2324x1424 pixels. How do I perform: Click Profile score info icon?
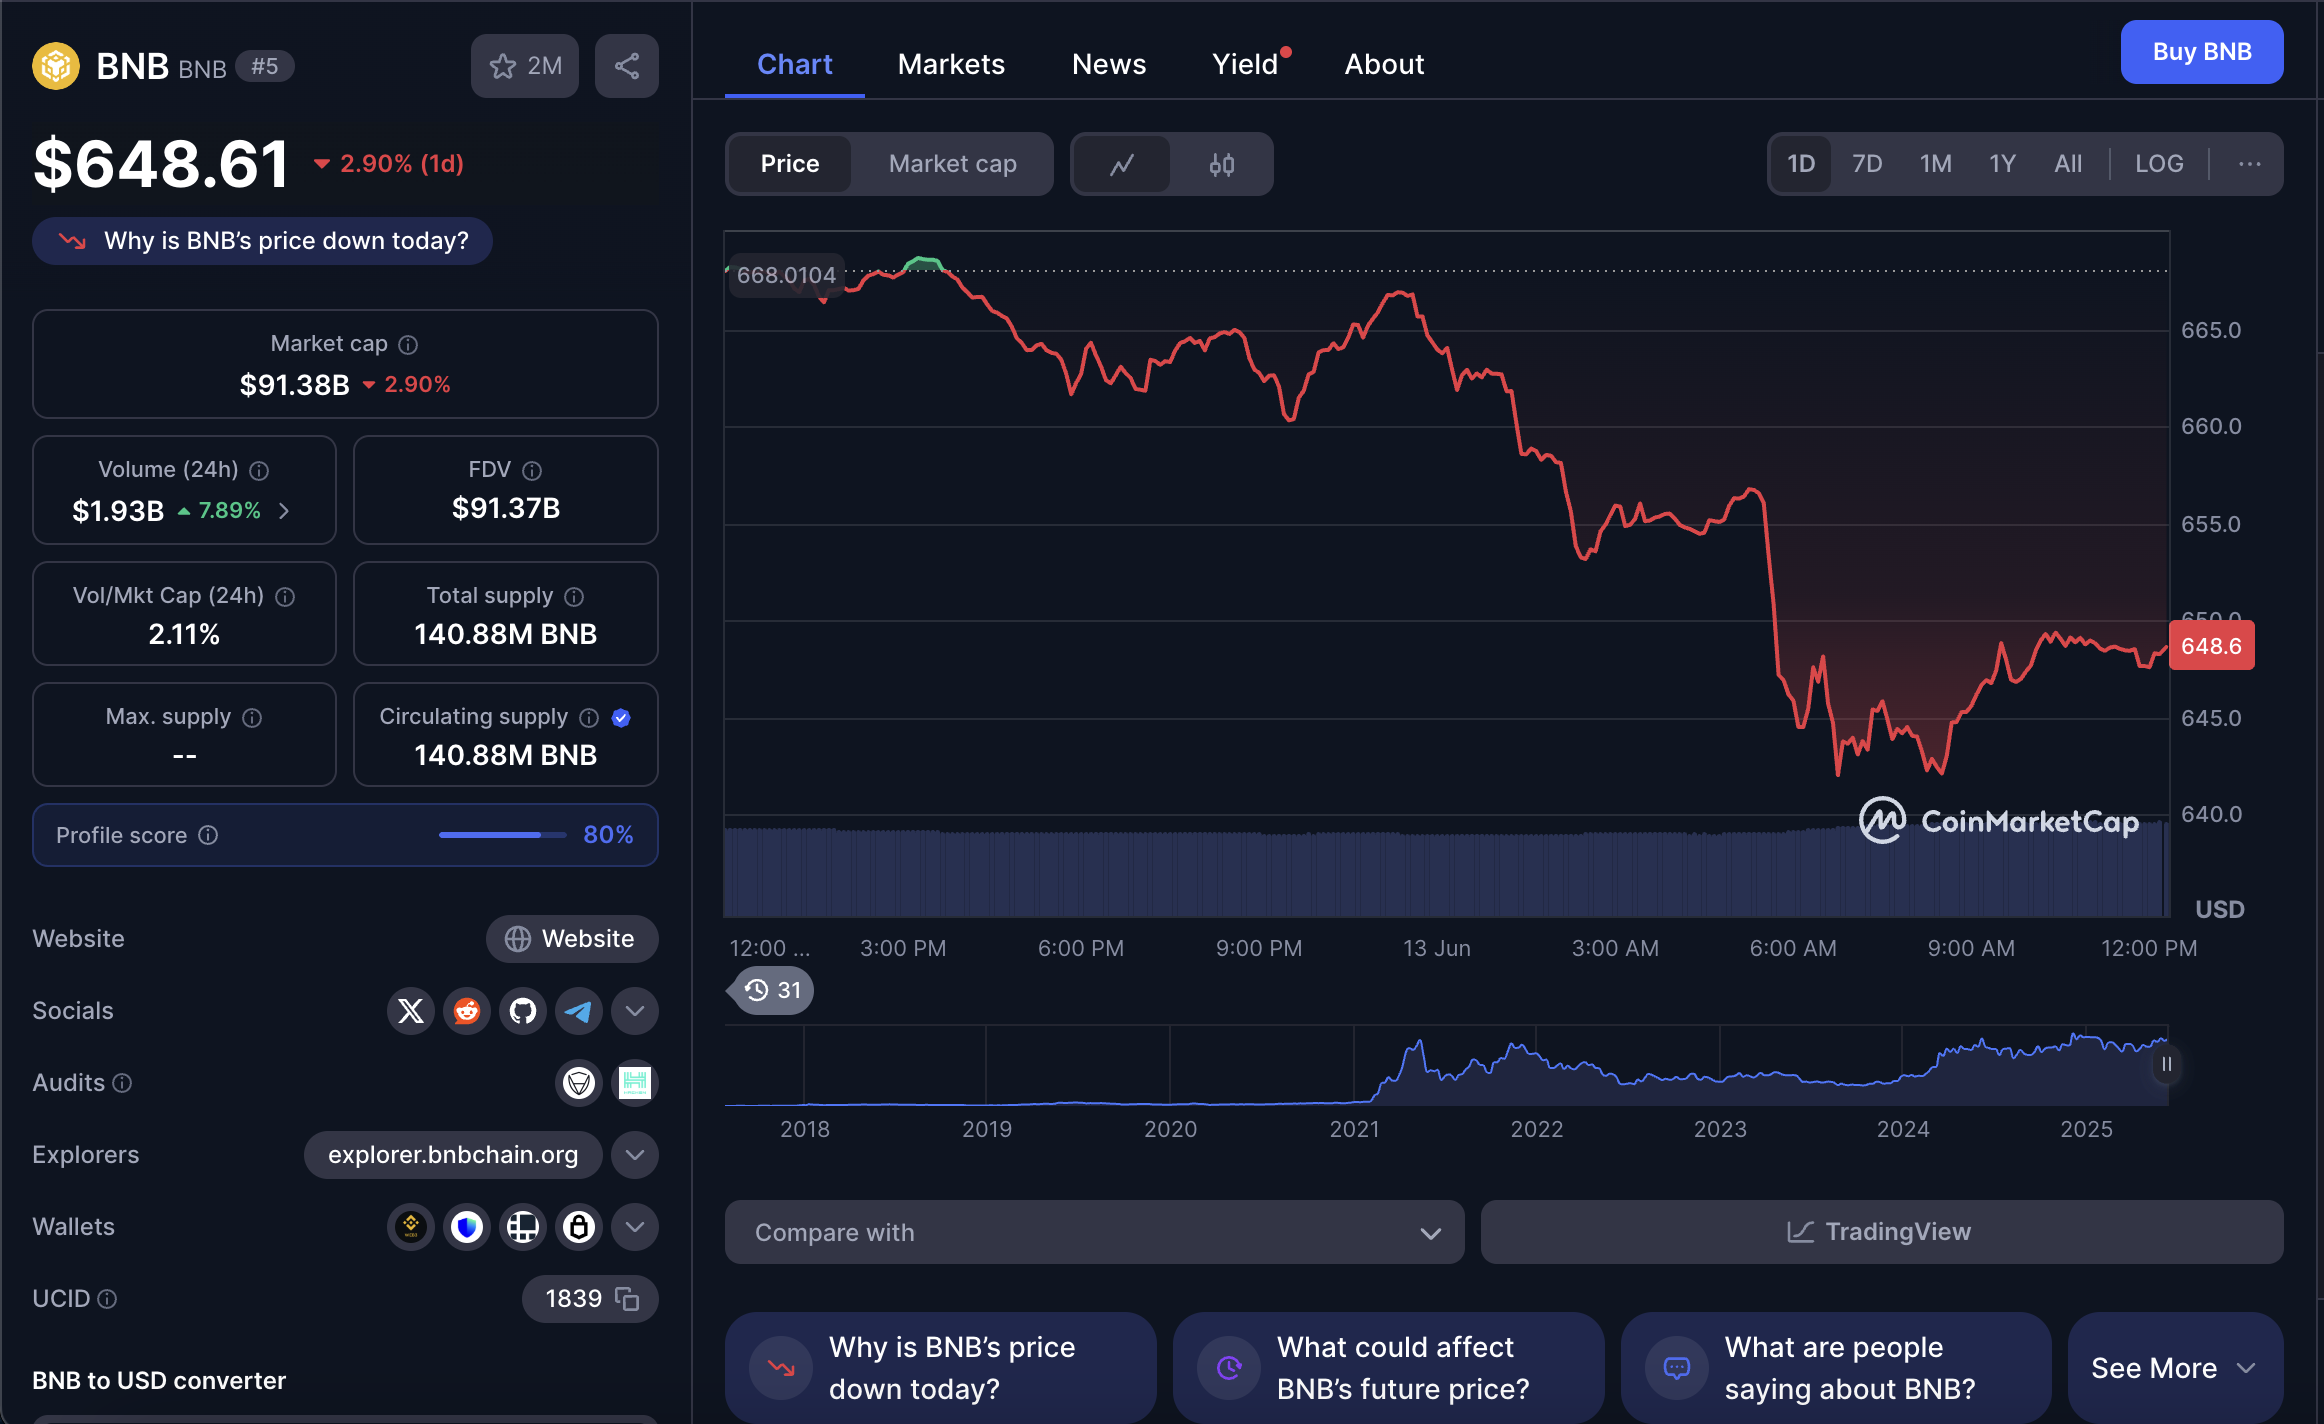point(208,835)
